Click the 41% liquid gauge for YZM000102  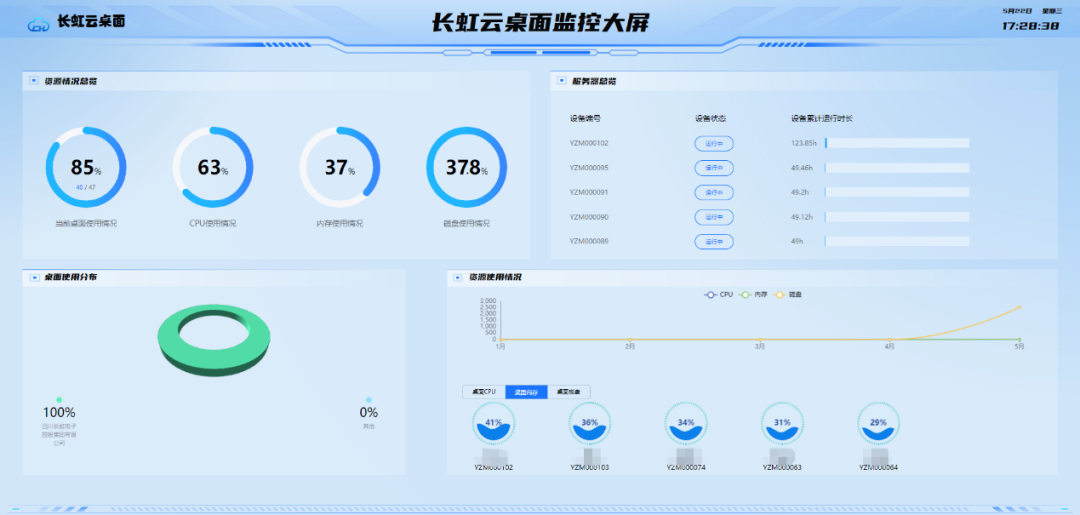tap(493, 424)
